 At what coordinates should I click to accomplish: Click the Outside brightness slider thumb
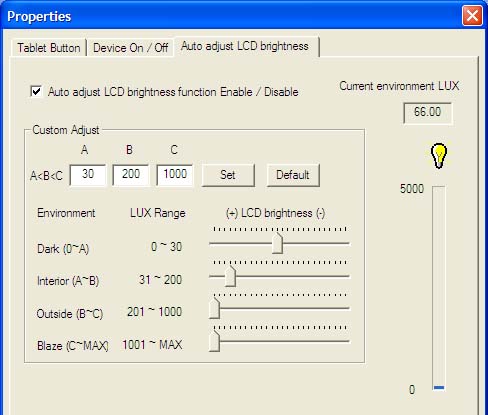[214, 308]
